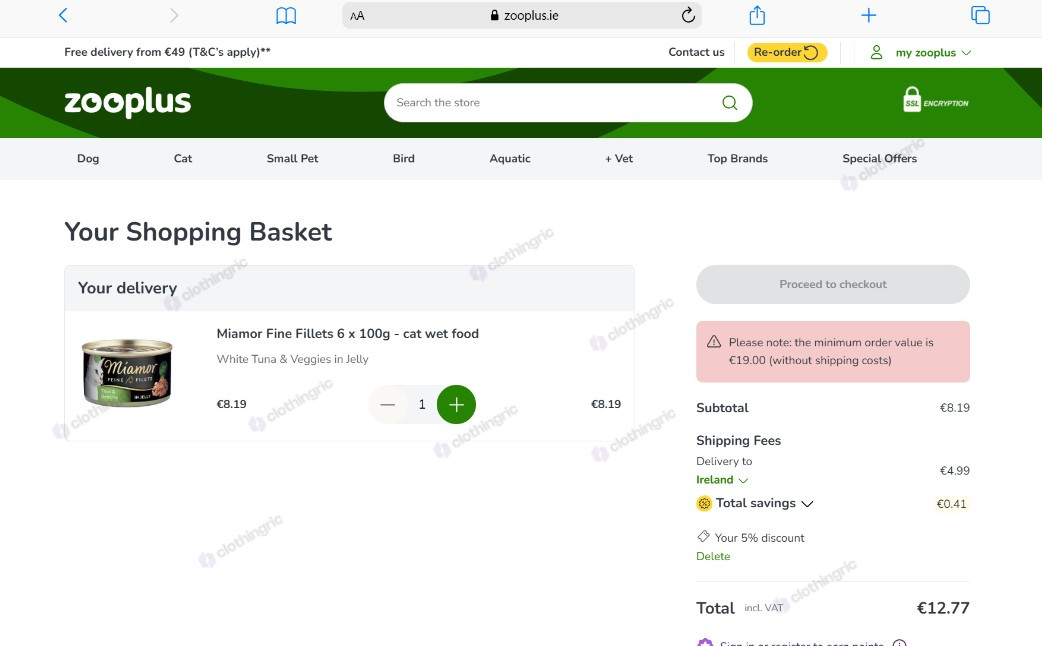Click the Your 5% discount tag icon
Viewport: 1042px width, 646px height.
pos(703,536)
